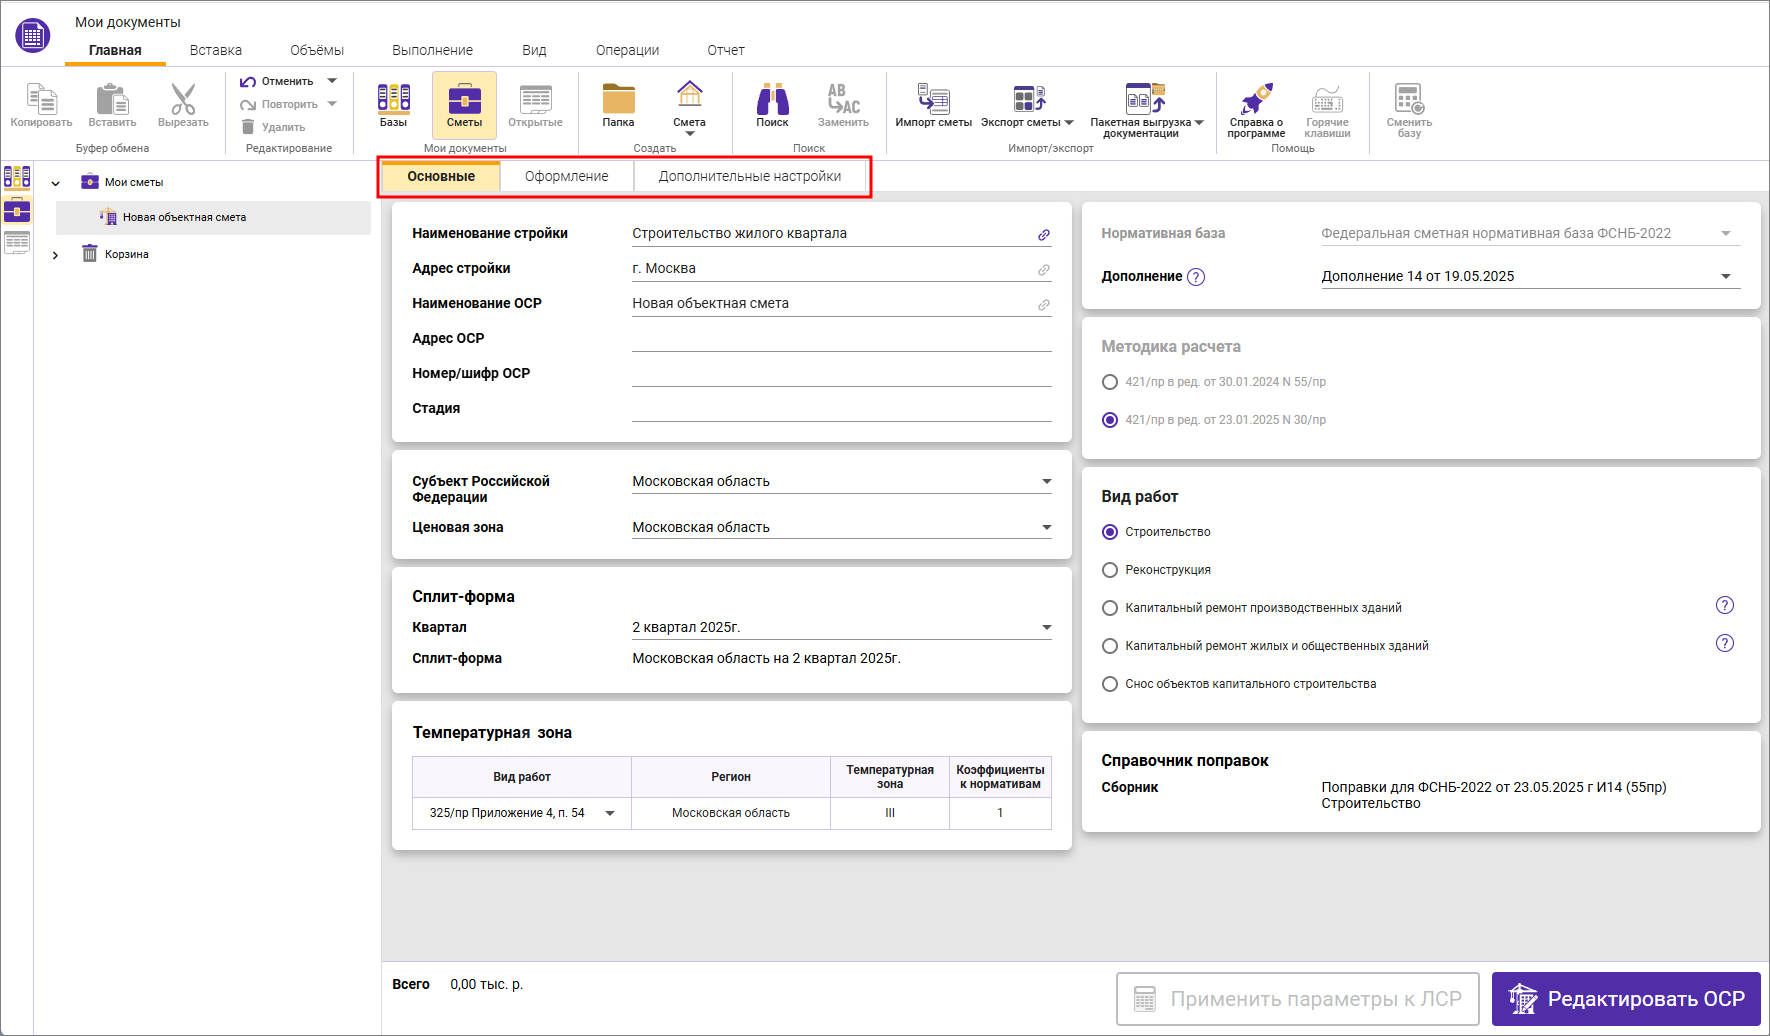Choose Снос объектов капитального строительства option
The image size is (1770, 1036).
click(1110, 684)
